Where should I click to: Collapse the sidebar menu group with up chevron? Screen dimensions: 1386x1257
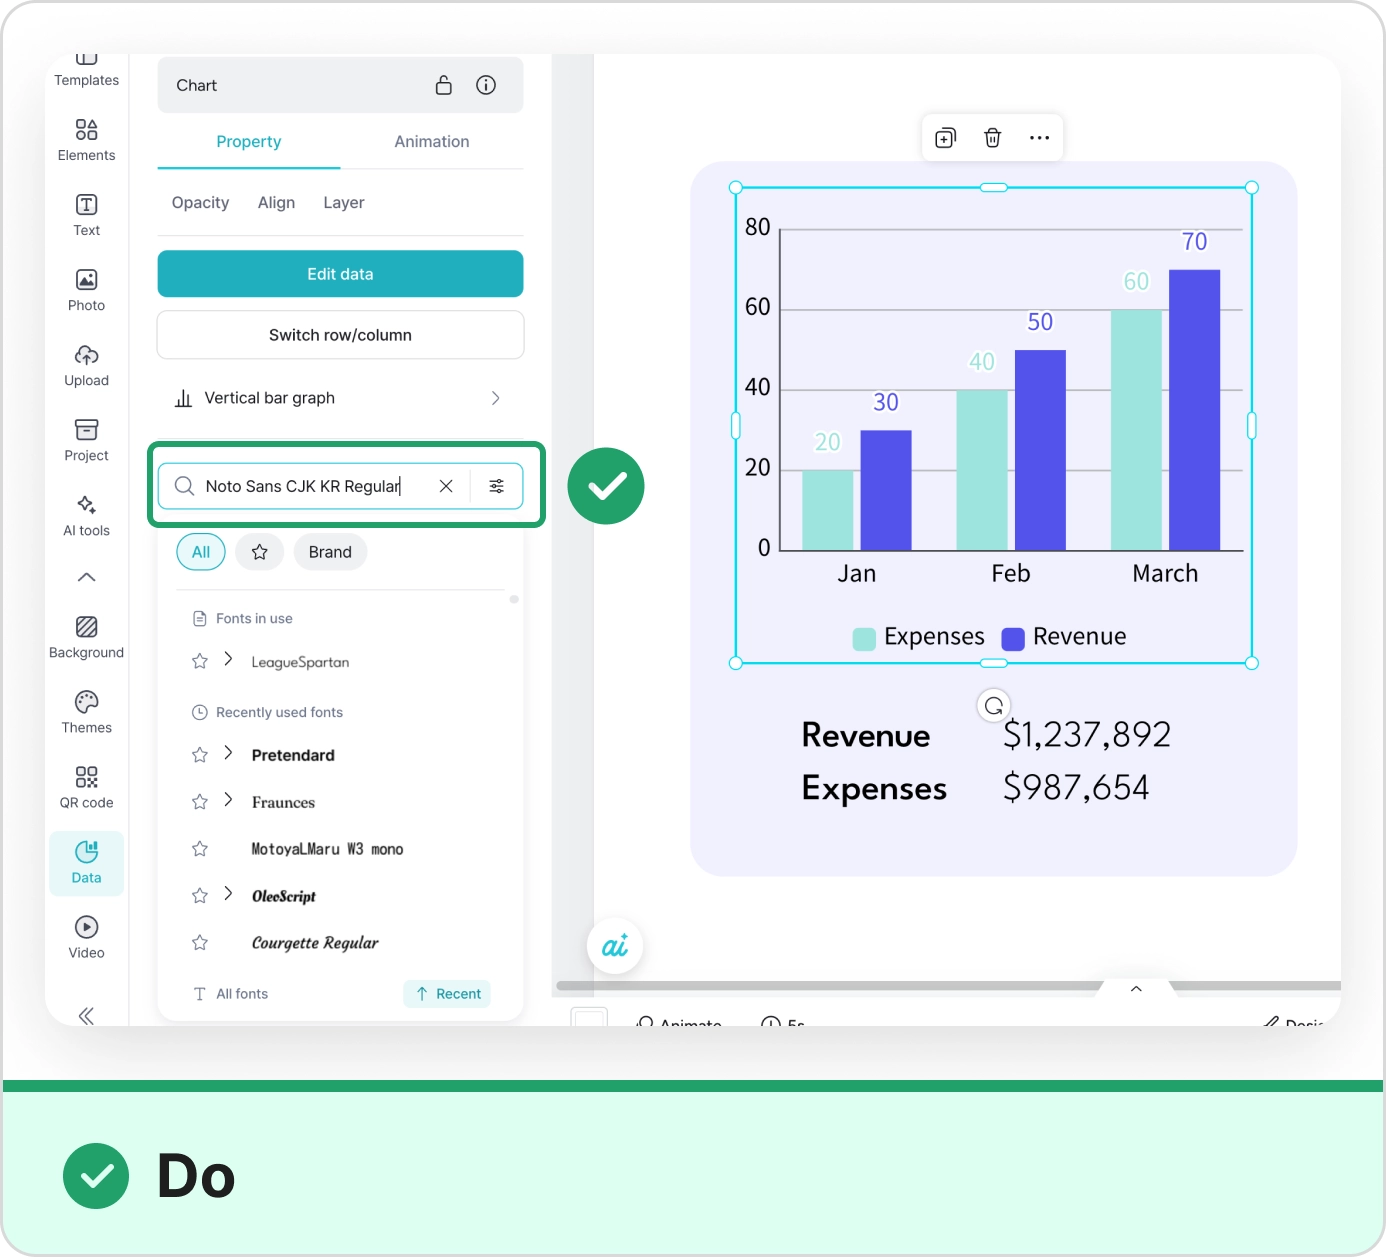pyautogui.click(x=86, y=577)
